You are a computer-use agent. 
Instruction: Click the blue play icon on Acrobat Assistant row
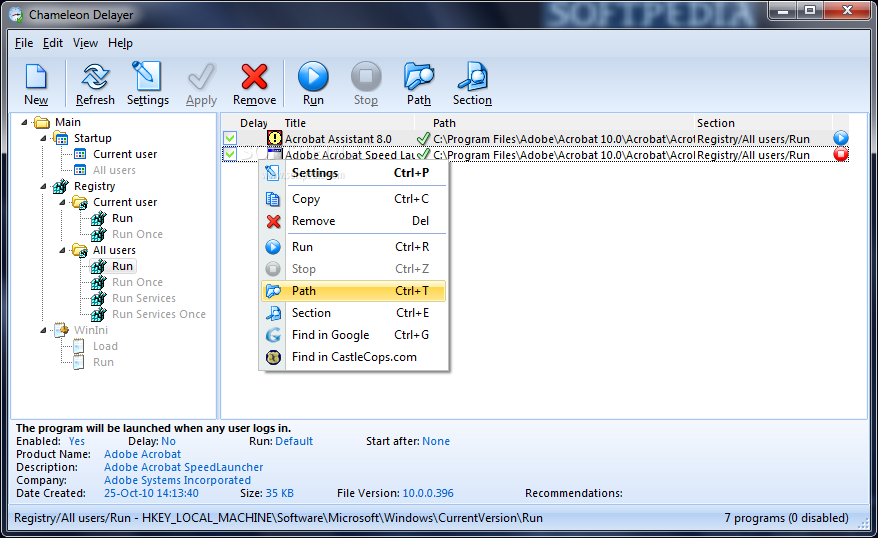tap(840, 138)
